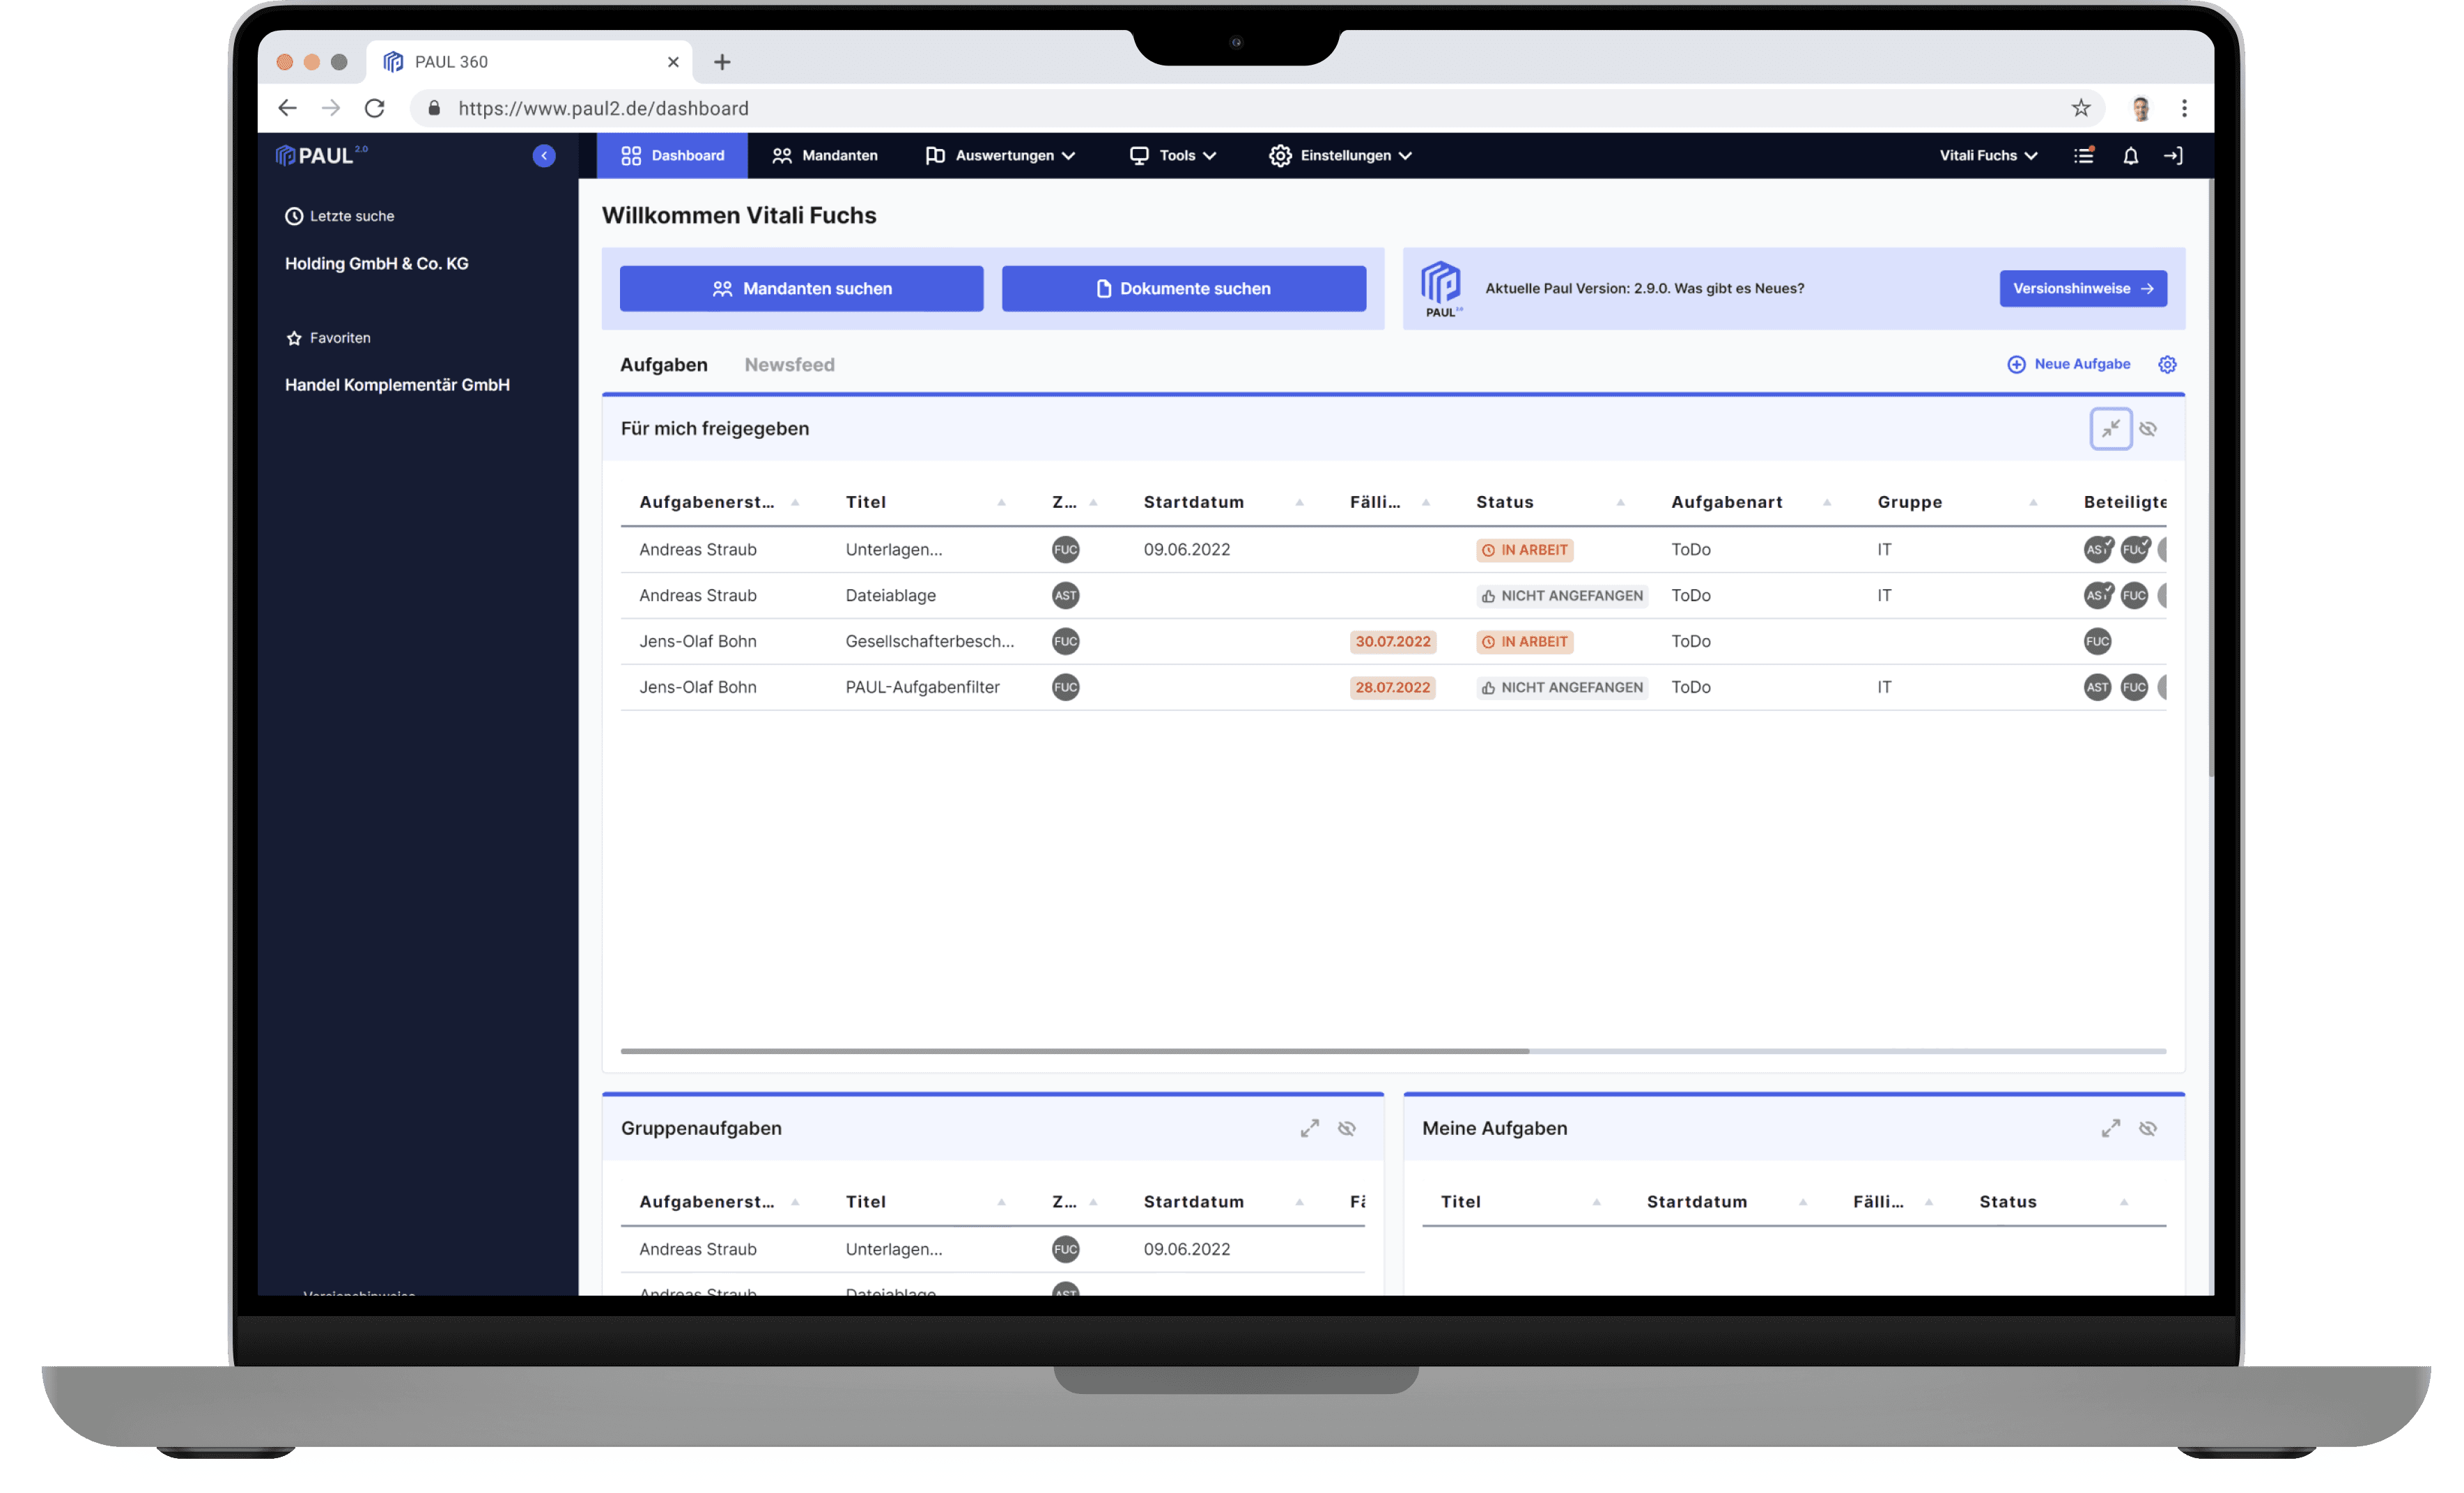
Task: Click the horizontal scrollbar of Für mich freigegeben table
Action: [x=1074, y=1051]
